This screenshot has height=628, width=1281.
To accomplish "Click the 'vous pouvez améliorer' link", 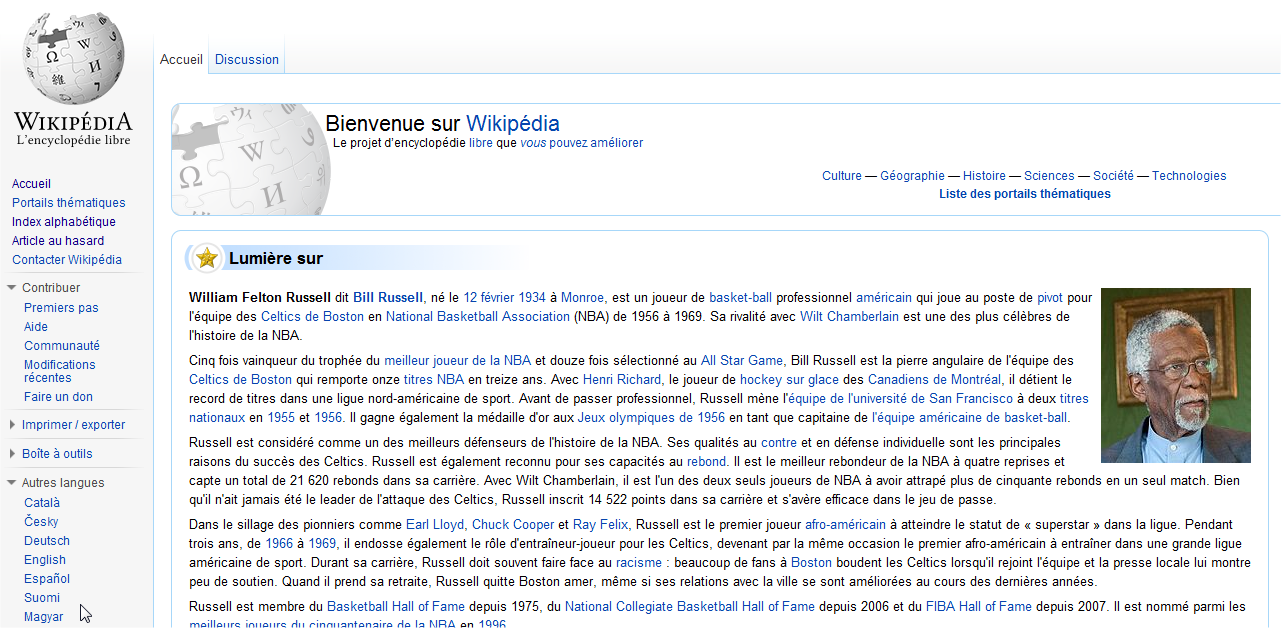I will (x=581, y=143).
